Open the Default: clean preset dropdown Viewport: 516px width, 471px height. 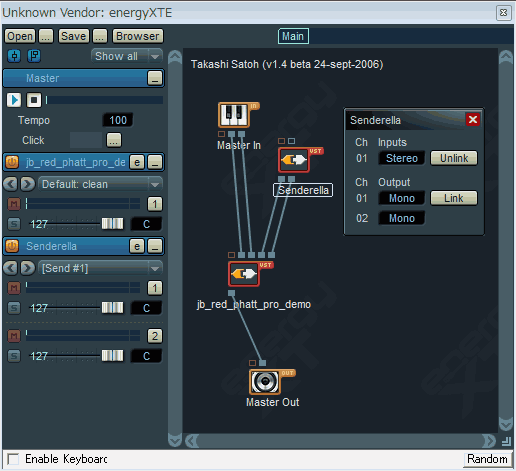pyautogui.click(x=101, y=184)
